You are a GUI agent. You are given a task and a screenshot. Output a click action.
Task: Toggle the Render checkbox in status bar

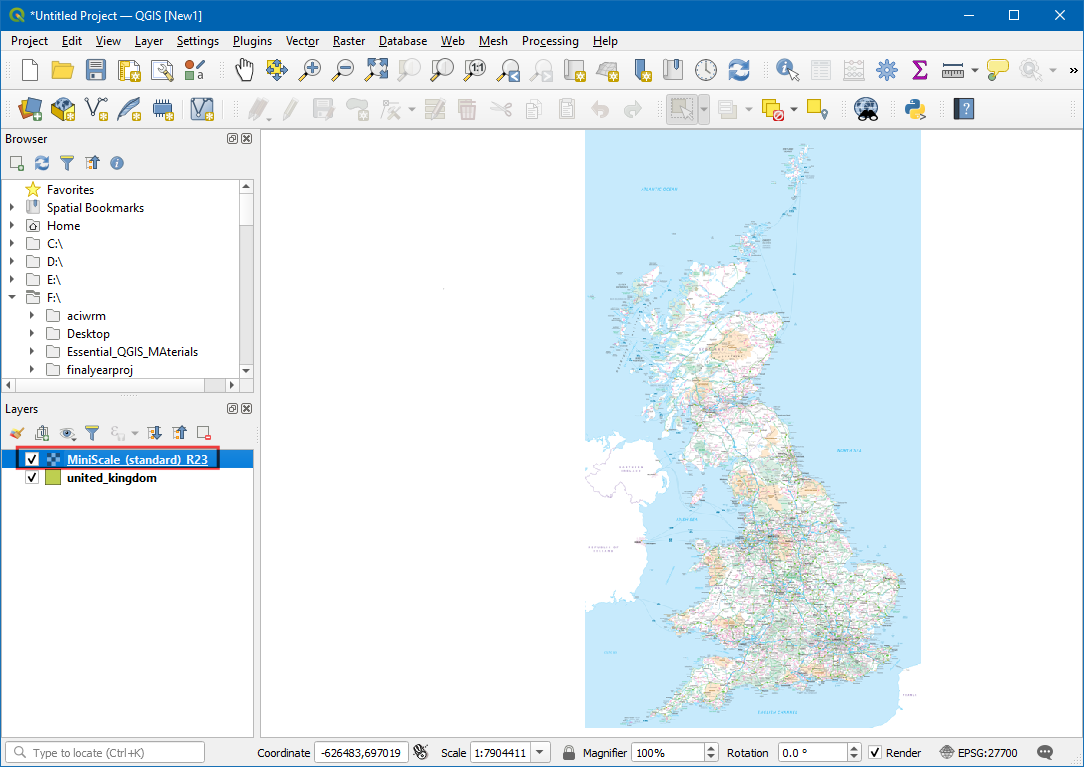point(875,753)
